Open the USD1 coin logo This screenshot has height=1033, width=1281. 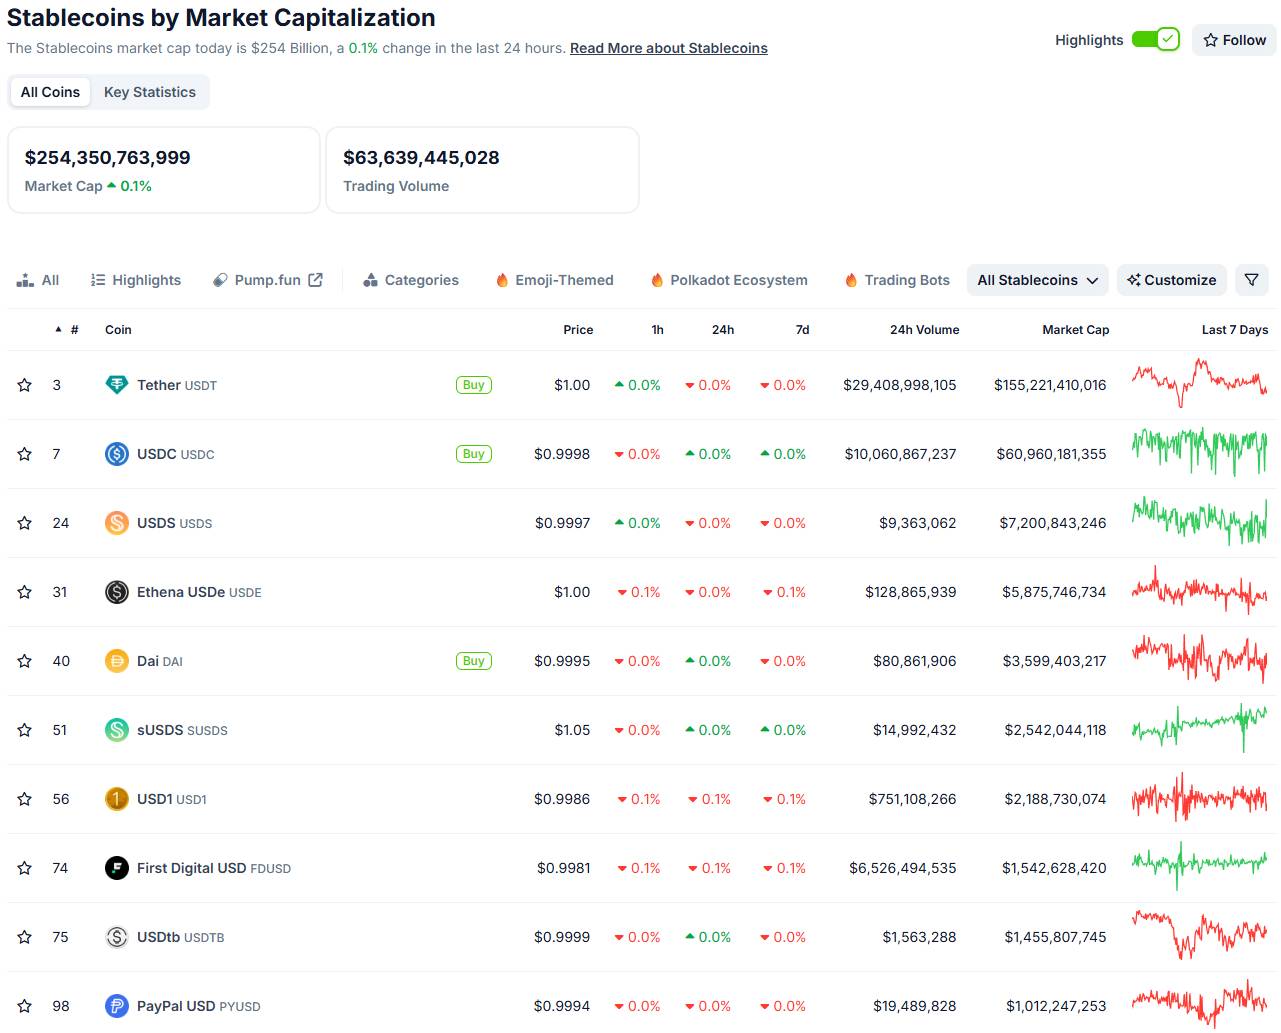pos(117,799)
